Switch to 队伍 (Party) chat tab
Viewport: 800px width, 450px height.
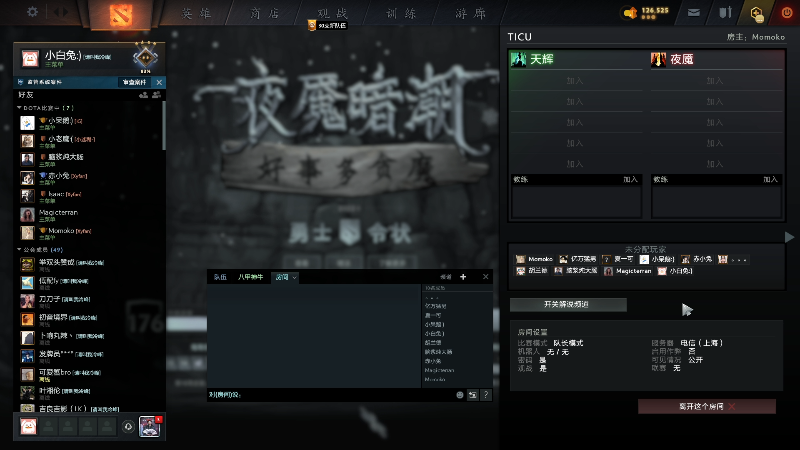point(220,277)
